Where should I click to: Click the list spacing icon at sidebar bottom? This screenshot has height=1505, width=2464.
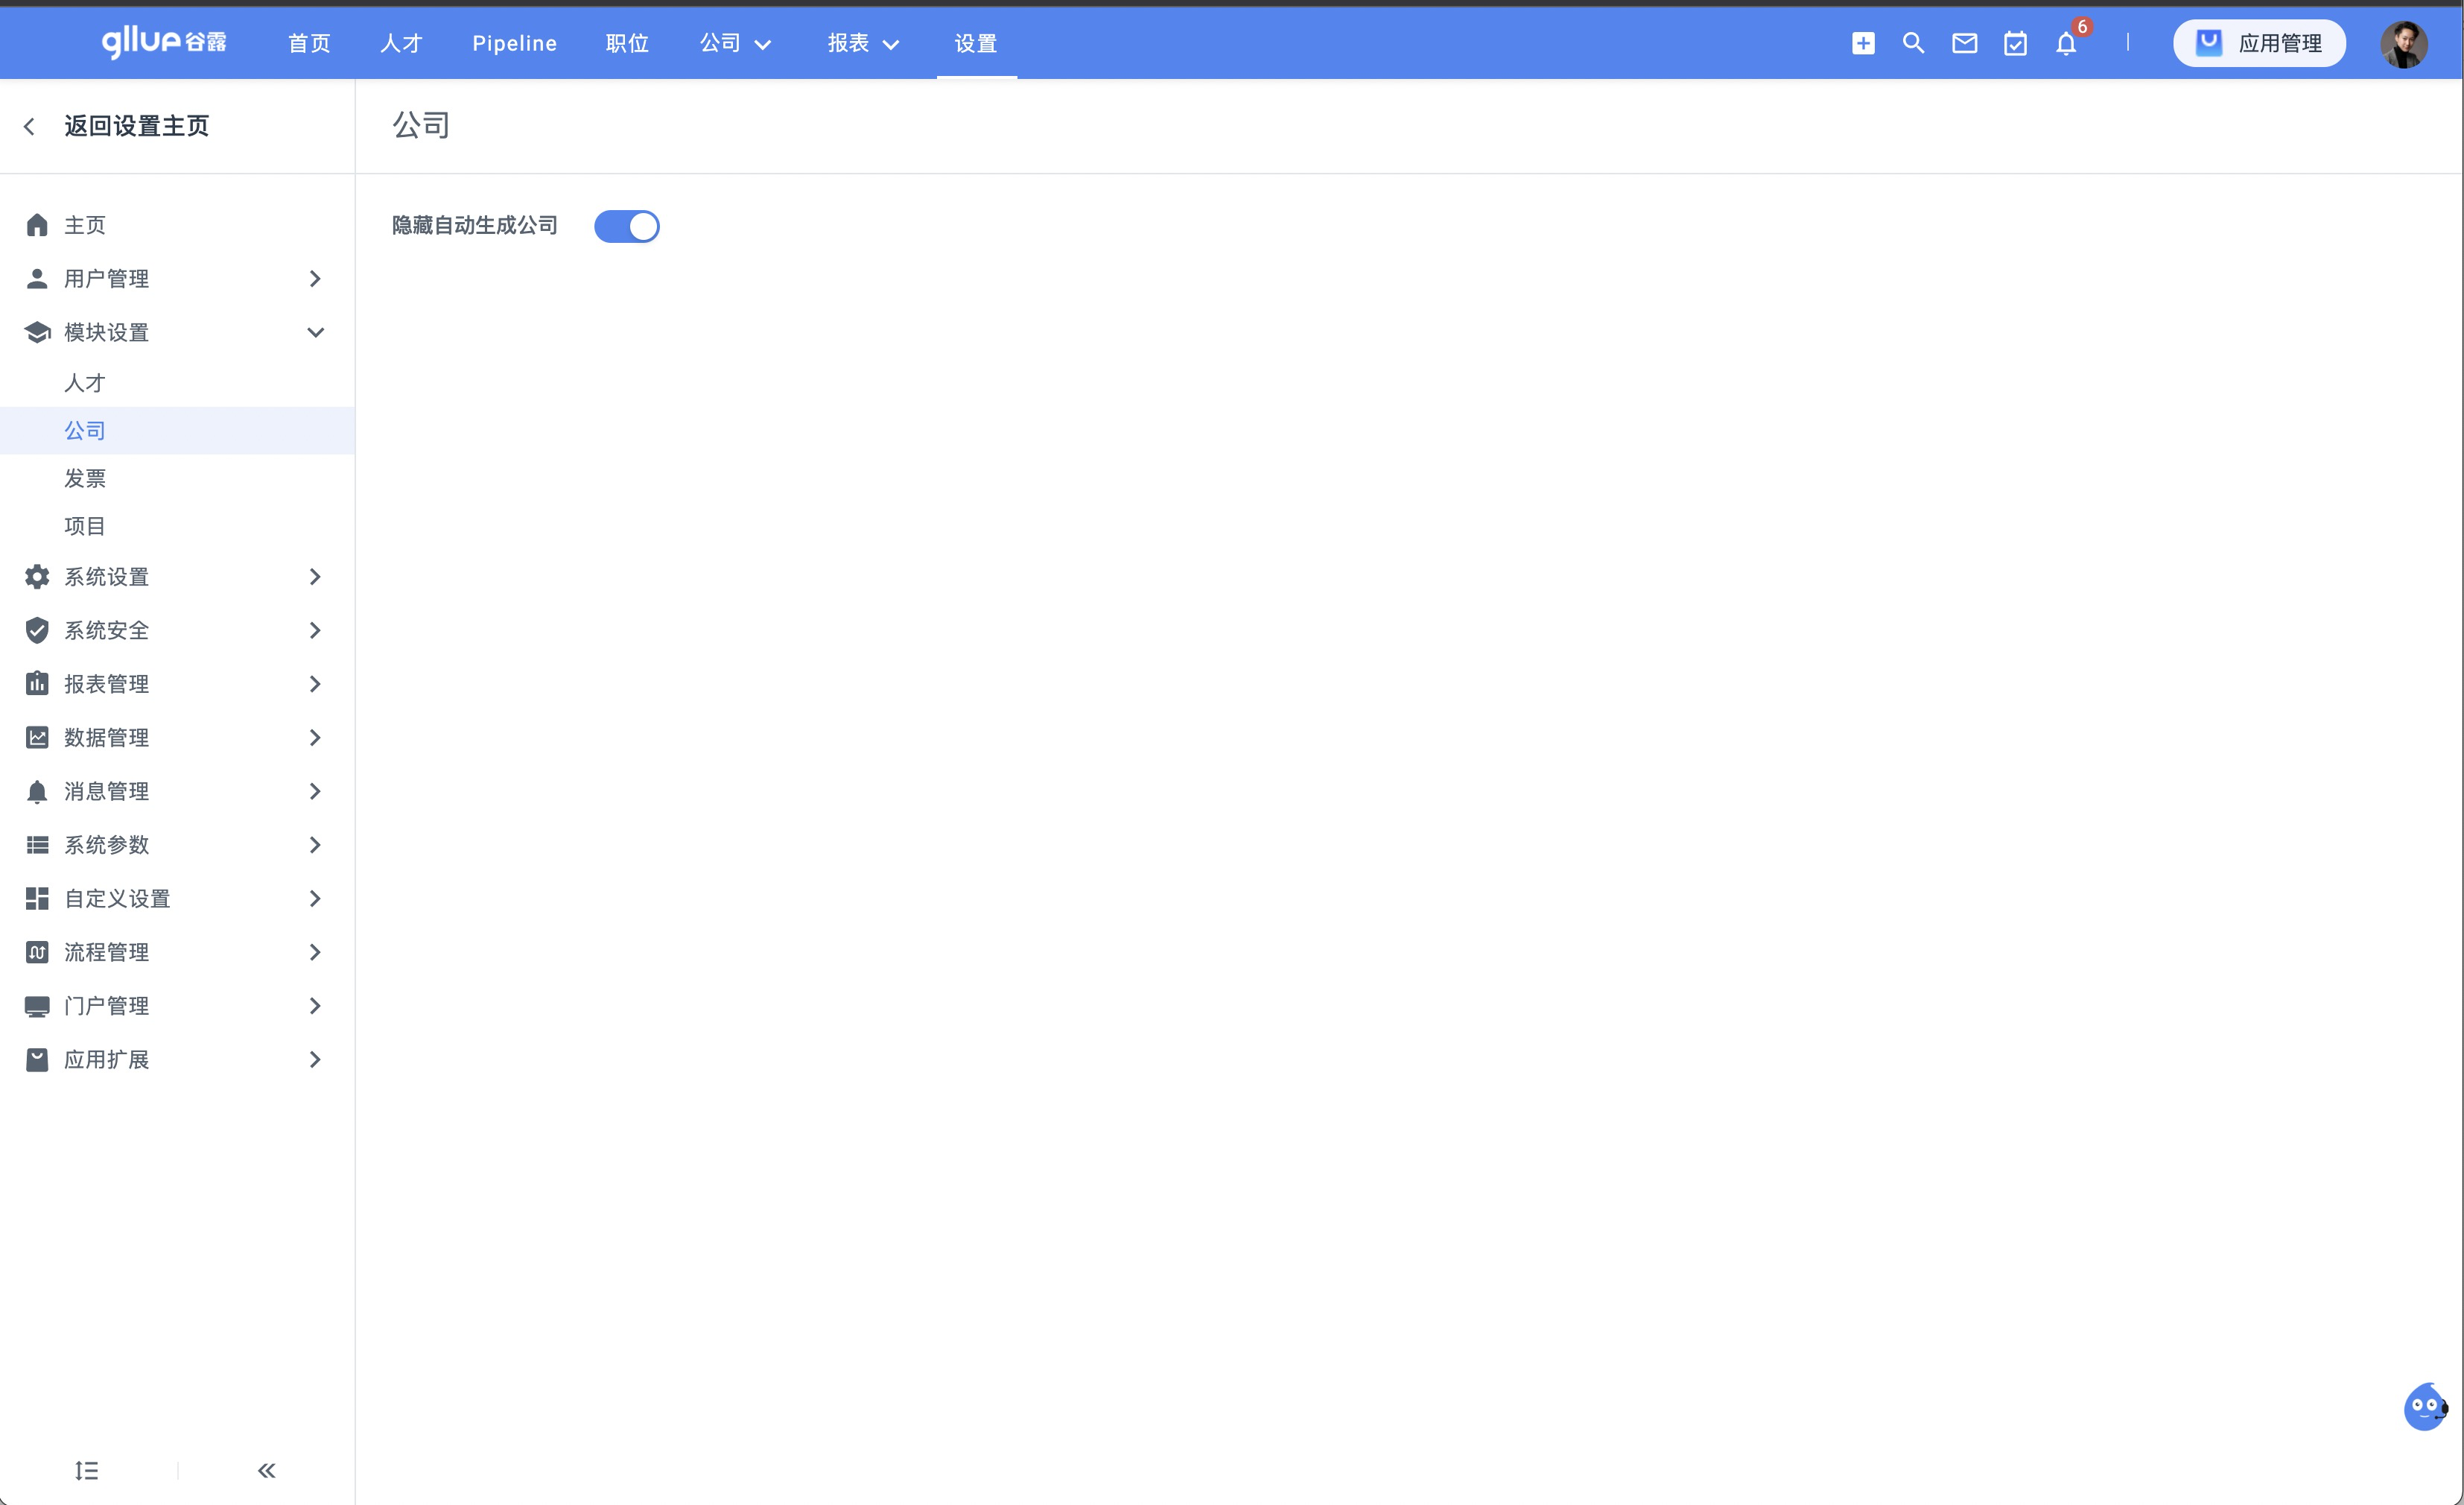(87, 1470)
